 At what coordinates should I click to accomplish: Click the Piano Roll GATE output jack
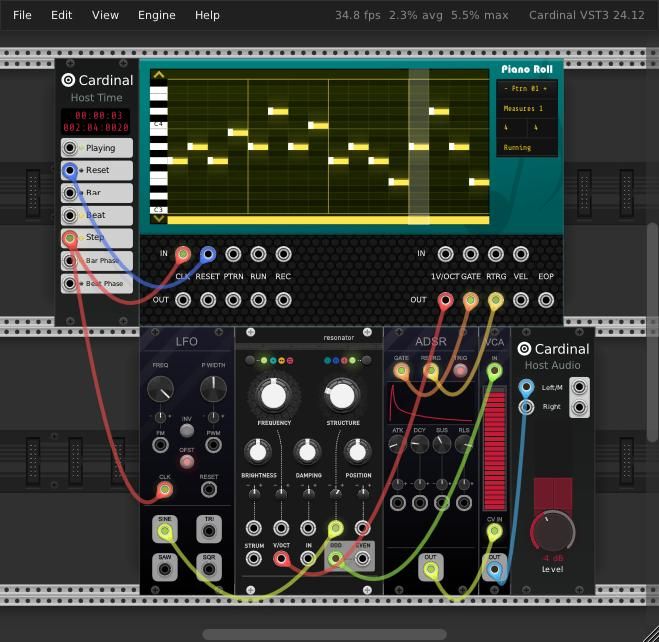471,300
